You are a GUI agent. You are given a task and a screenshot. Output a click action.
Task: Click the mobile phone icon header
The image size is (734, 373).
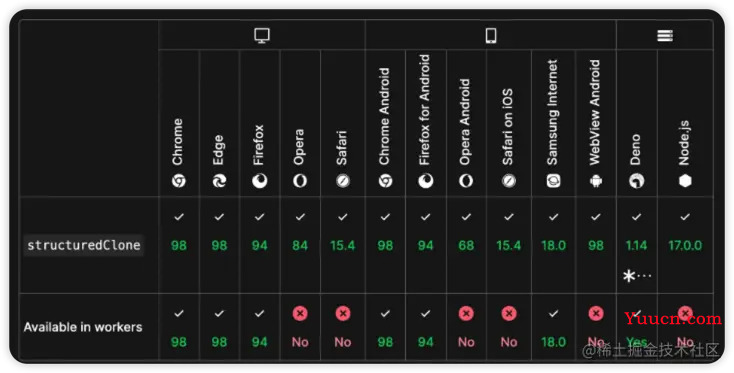(491, 36)
